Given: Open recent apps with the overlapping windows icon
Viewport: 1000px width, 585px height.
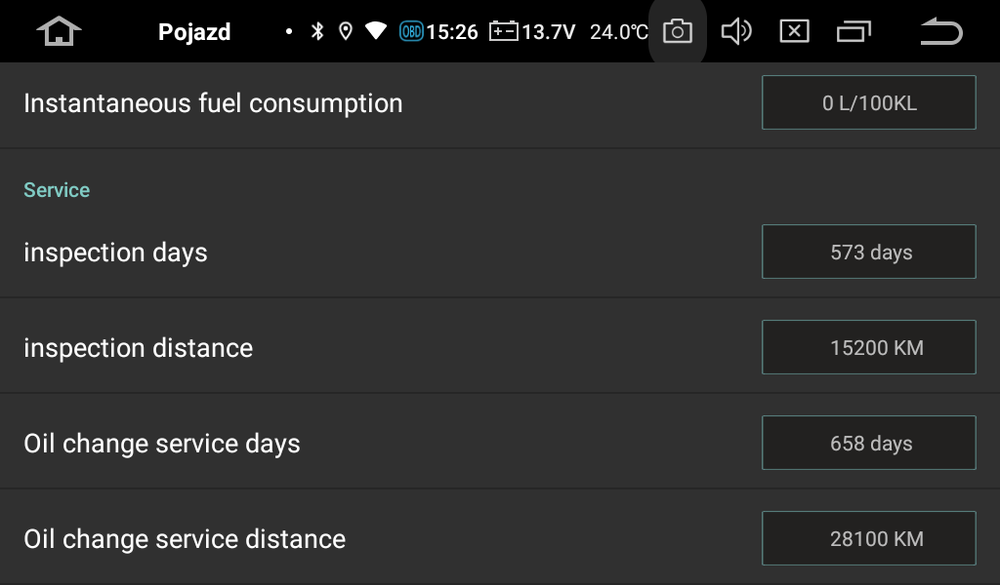Looking at the screenshot, I should click(855, 31).
